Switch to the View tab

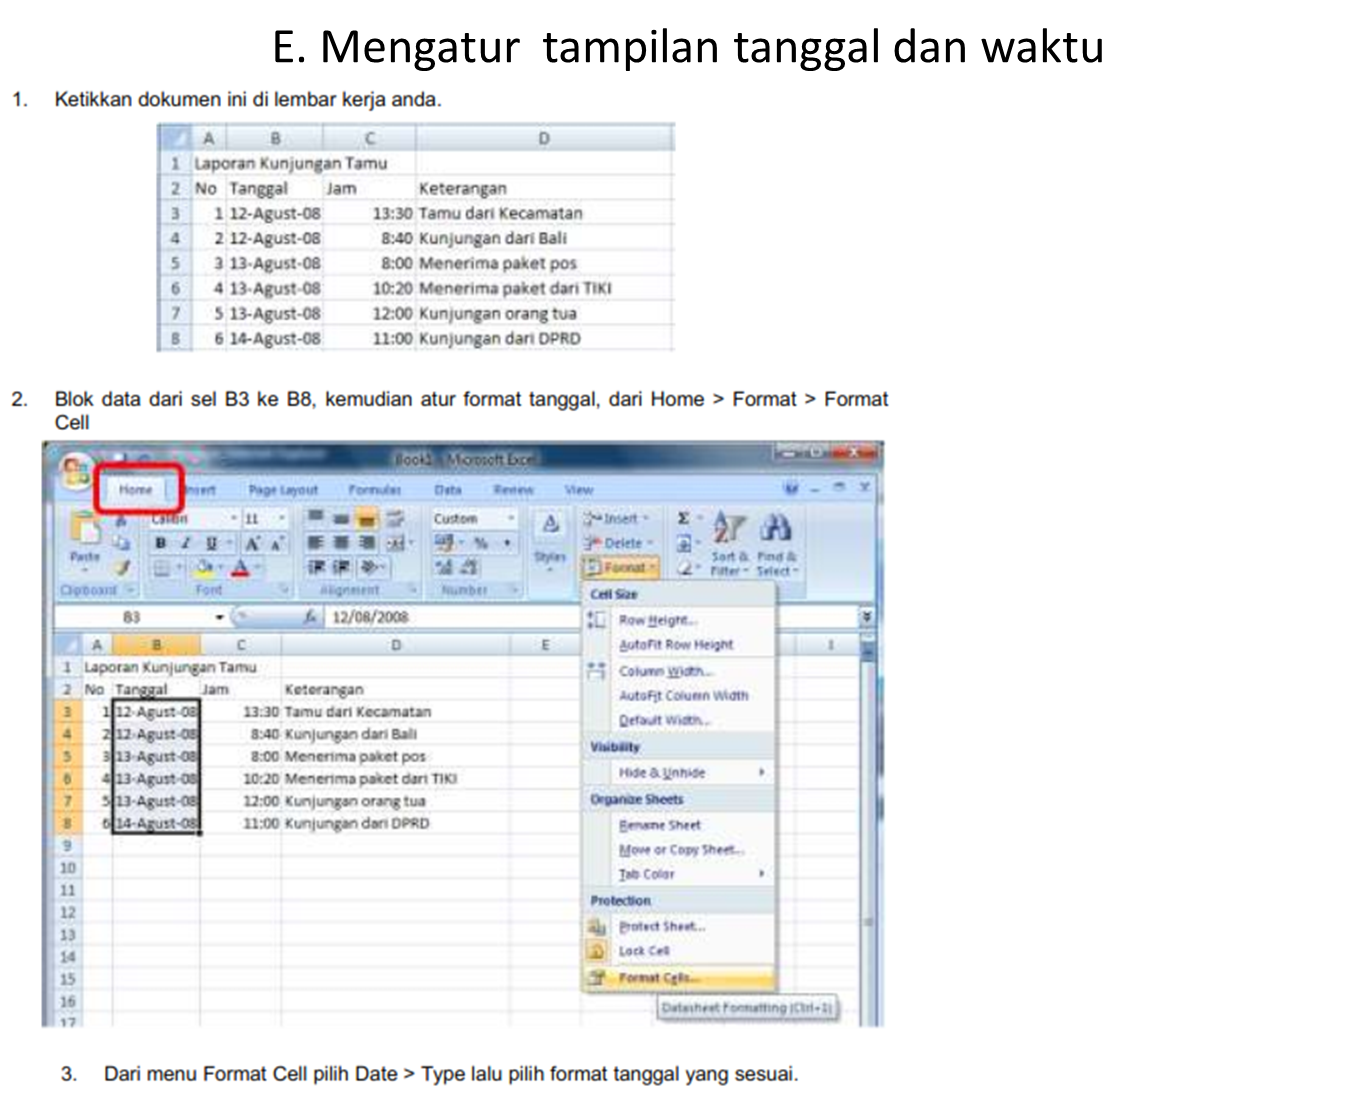point(579,489)
